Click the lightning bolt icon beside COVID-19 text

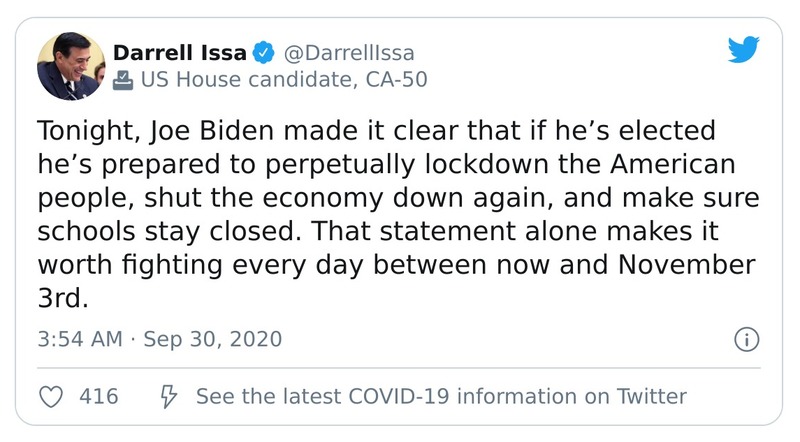coord(168,397)
